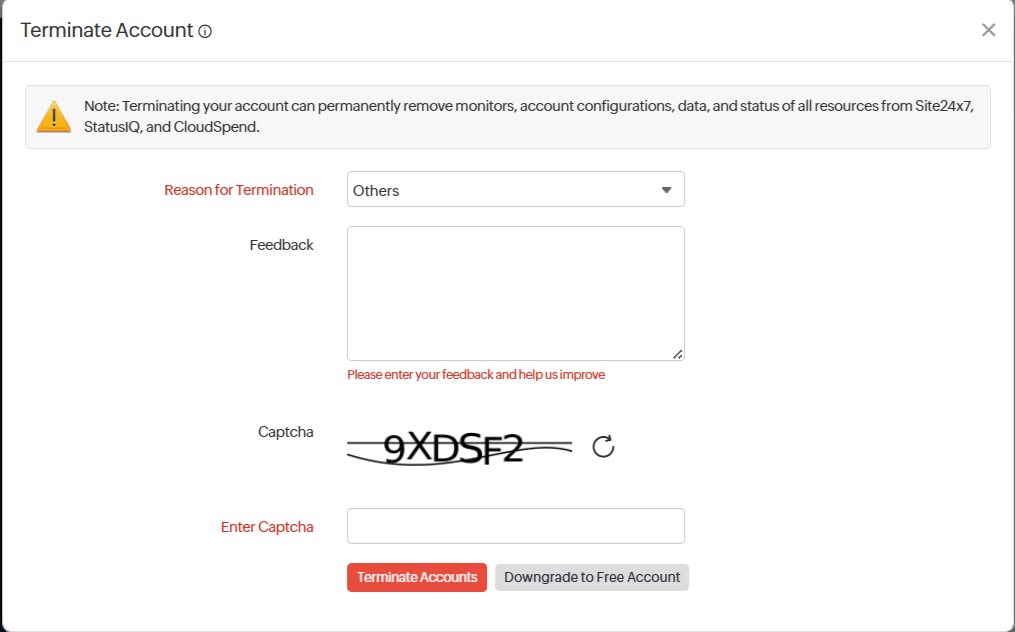Click the Terminate Accounts button
The height and width of the screenshot is (632, 1015).
[417, 577]
